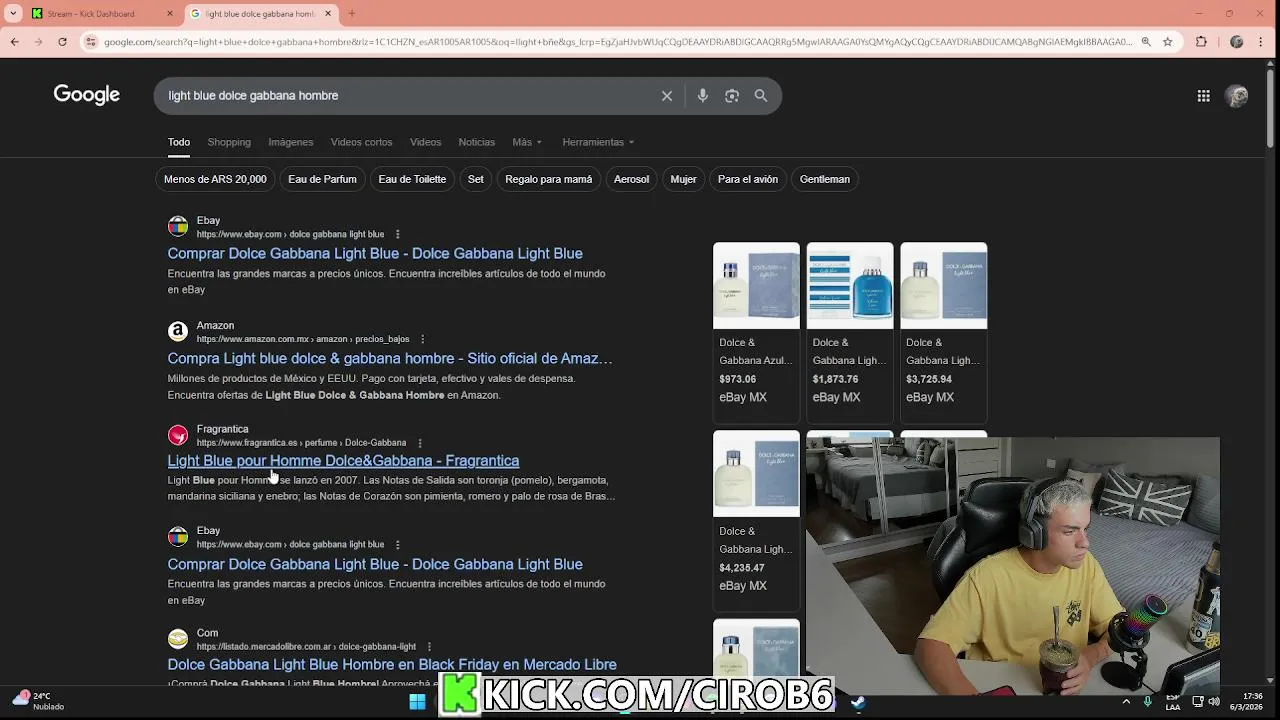Close the Stream - Kick Dashboard tab

[169, 14]
